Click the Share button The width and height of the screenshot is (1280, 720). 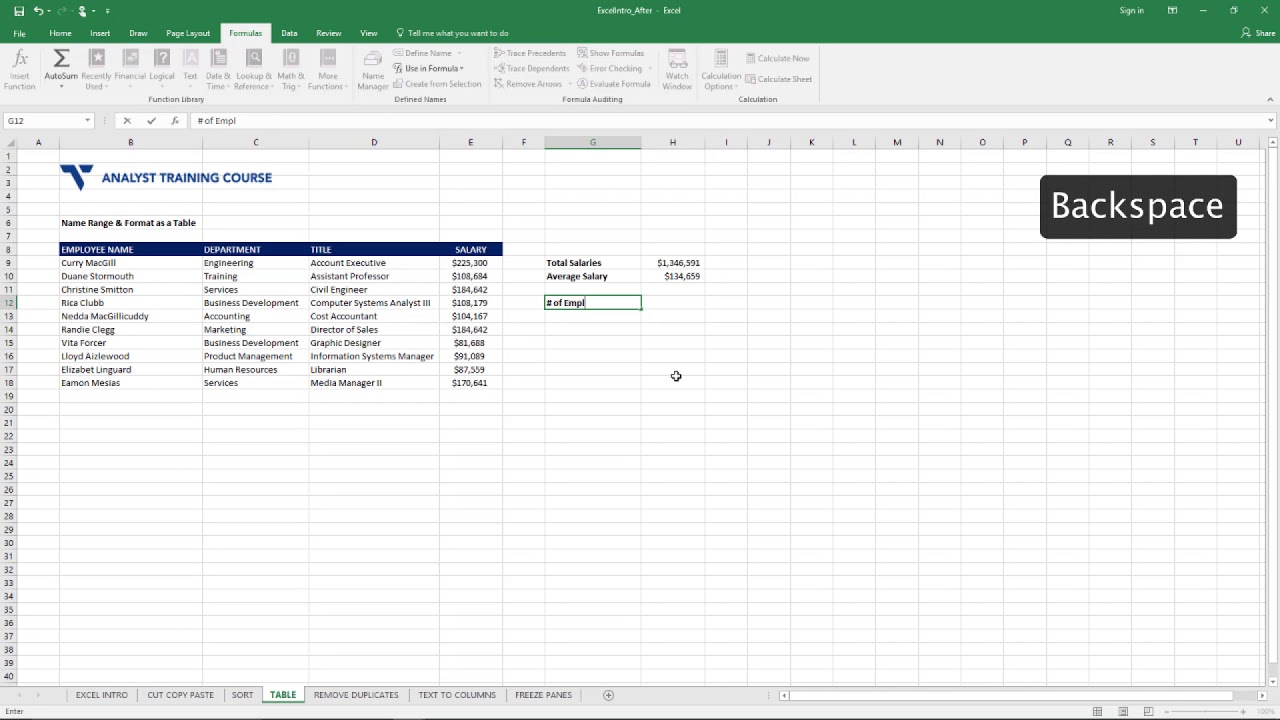point(1258,33)
